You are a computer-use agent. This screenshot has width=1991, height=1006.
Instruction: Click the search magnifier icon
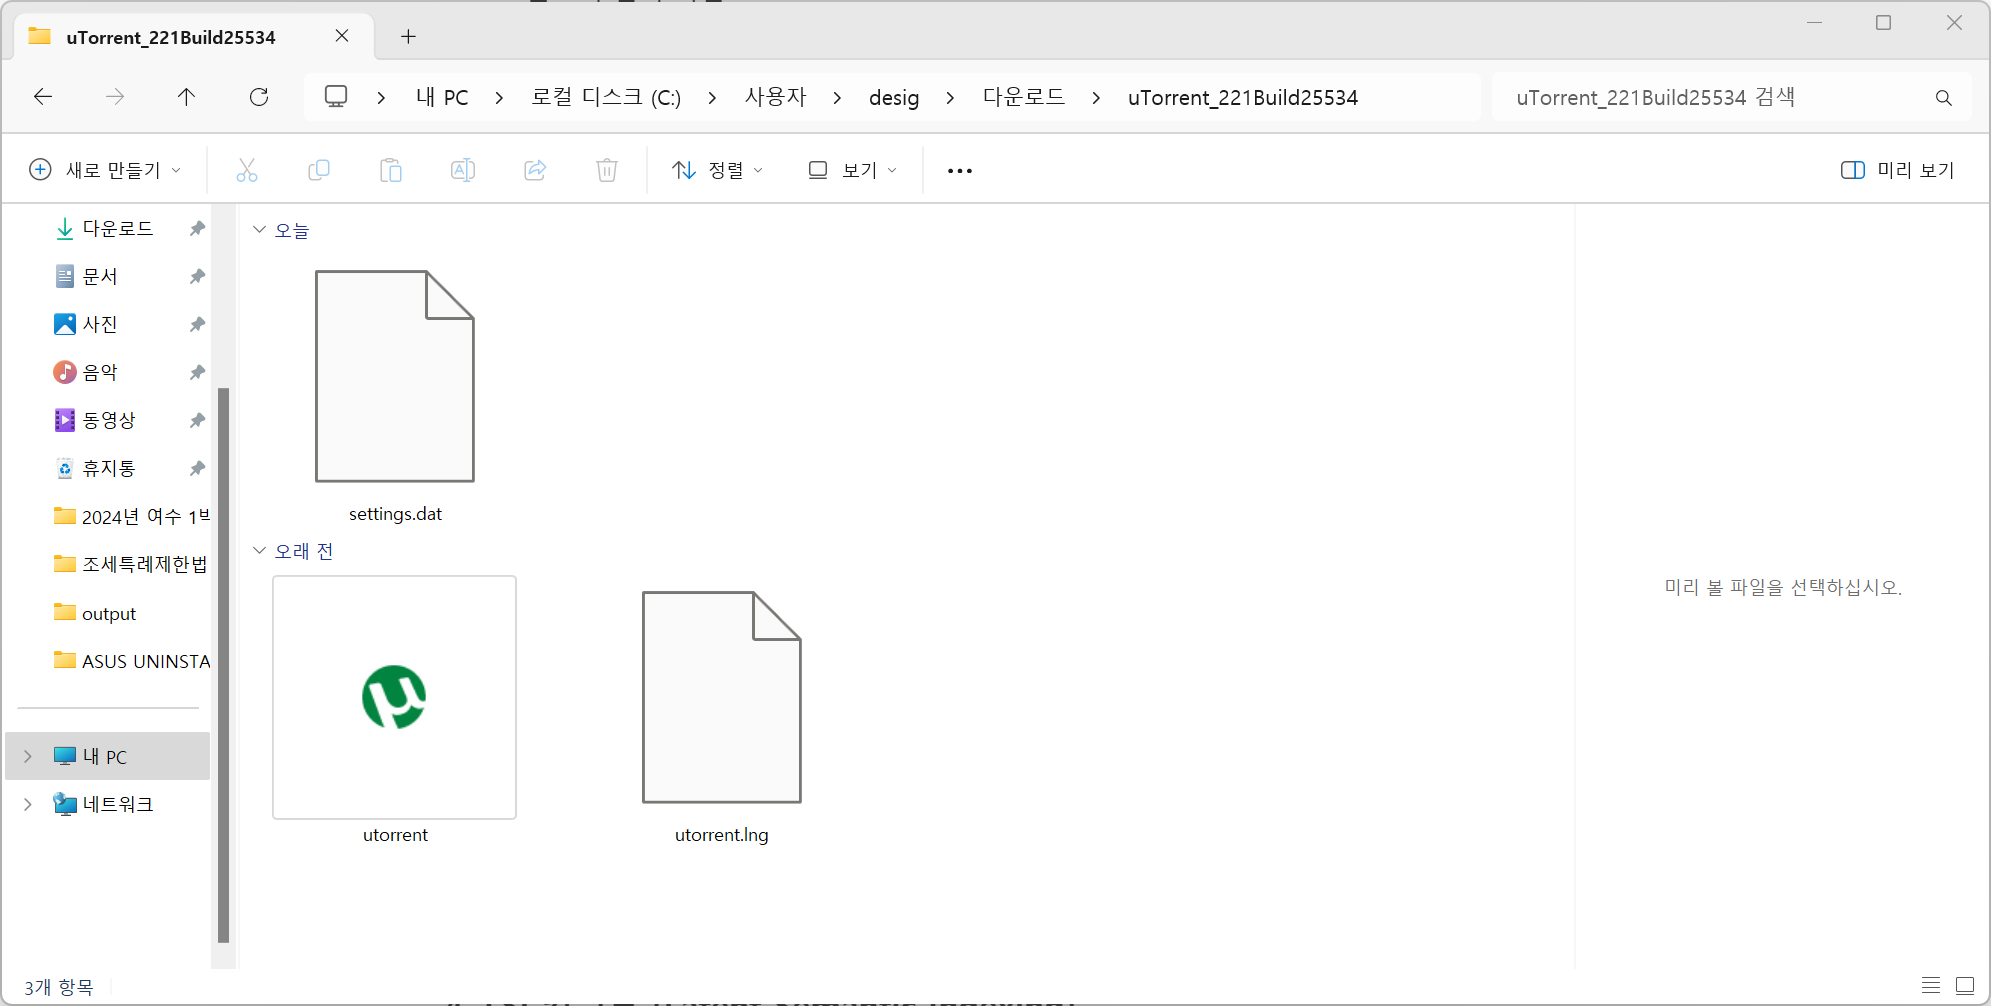[1943, 97]
